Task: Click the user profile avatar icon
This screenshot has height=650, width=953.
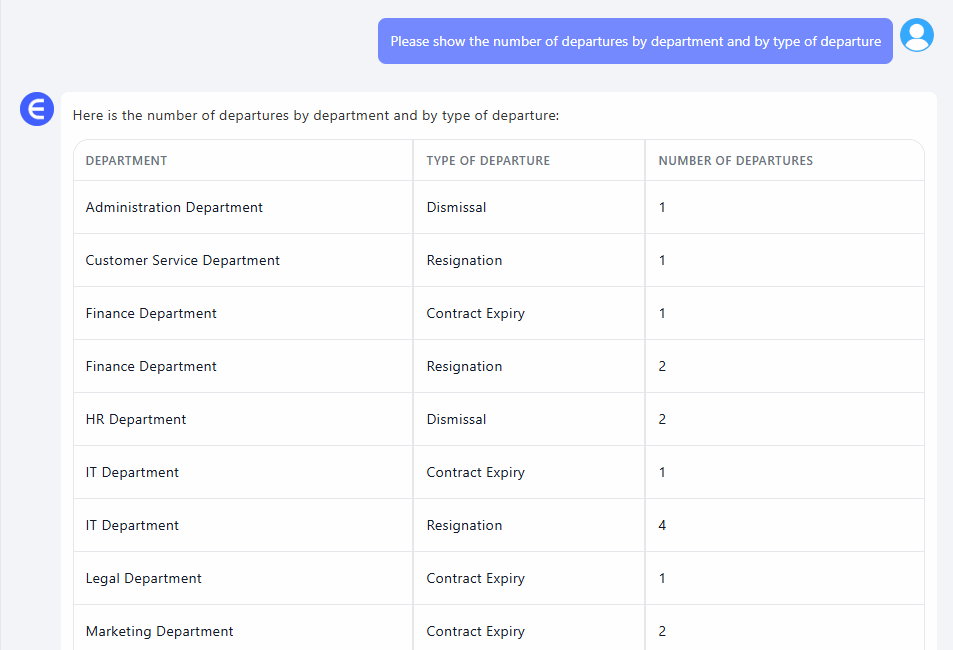Action: [916, 36]
